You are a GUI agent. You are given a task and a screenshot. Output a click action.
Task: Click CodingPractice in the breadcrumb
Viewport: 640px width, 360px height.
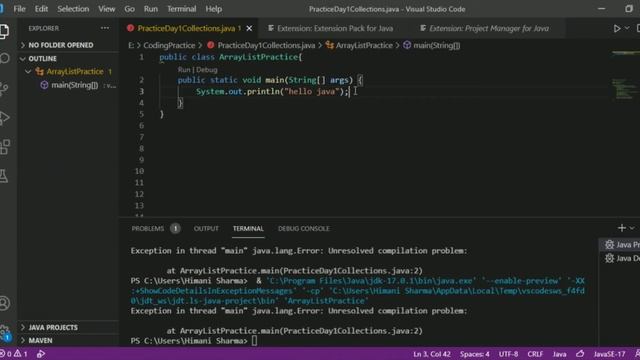pos(169,45)
